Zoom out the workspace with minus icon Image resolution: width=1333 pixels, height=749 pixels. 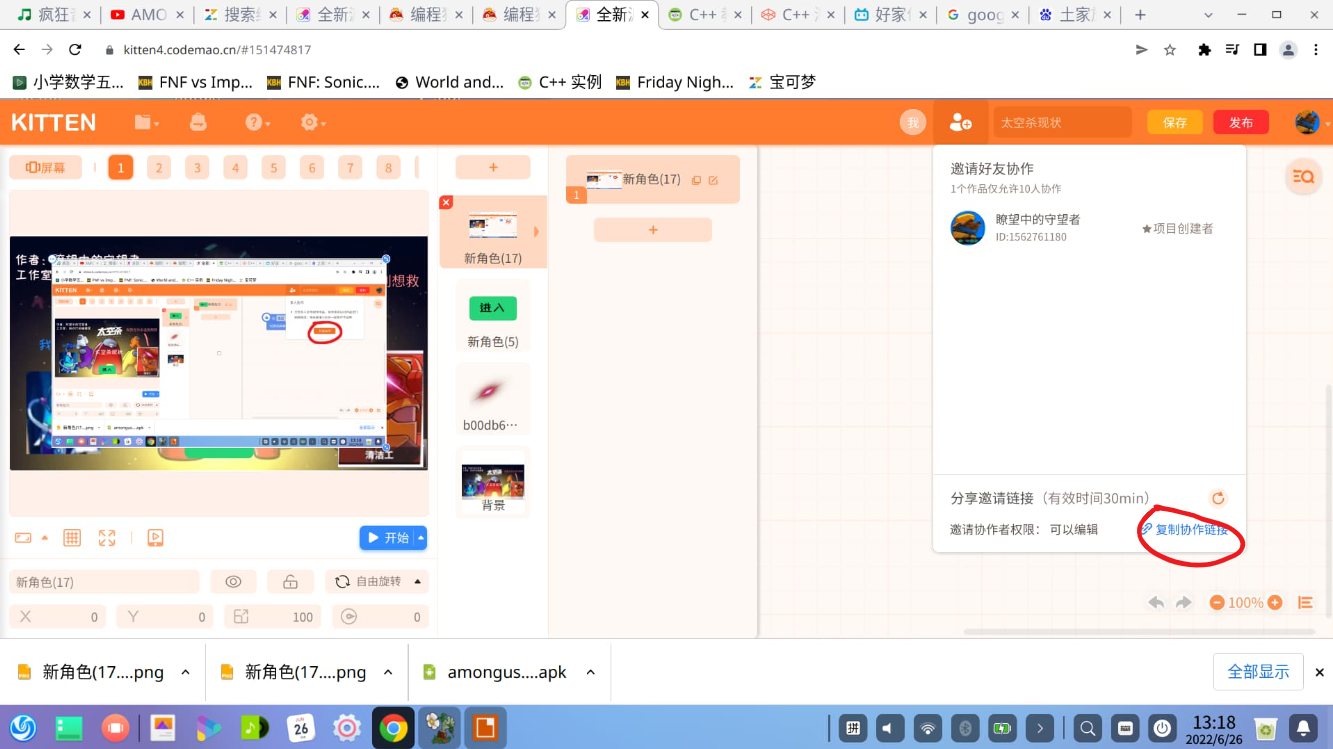tap(1217, 602)
